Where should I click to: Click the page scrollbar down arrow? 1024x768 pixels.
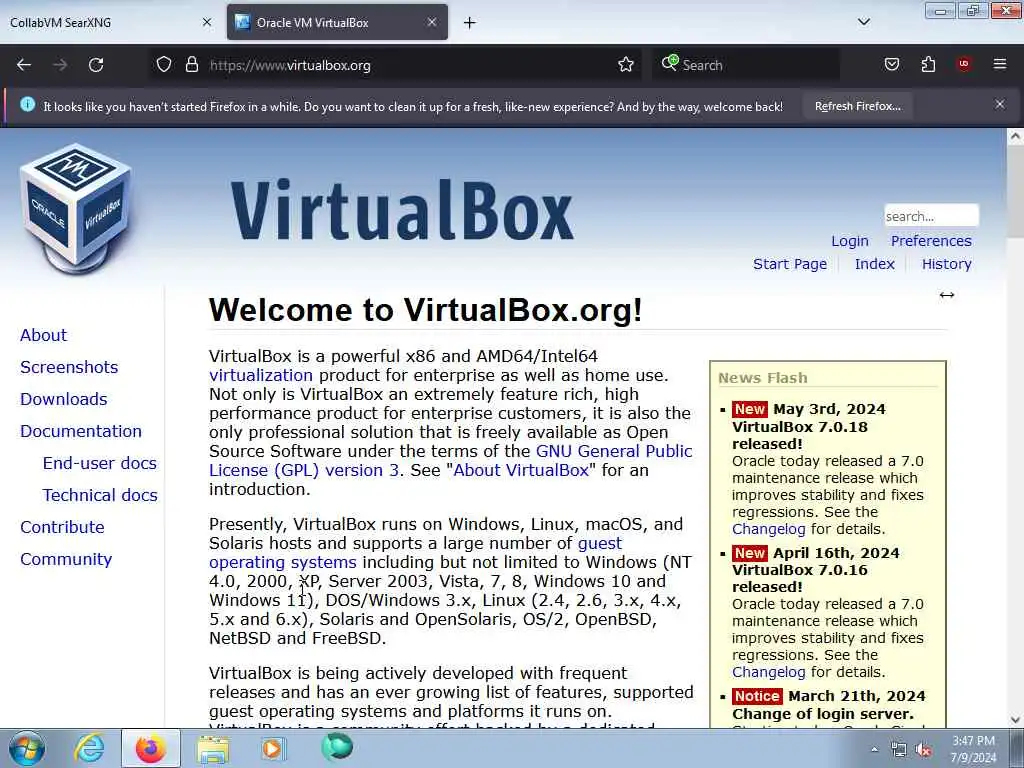coord(1015,720)
